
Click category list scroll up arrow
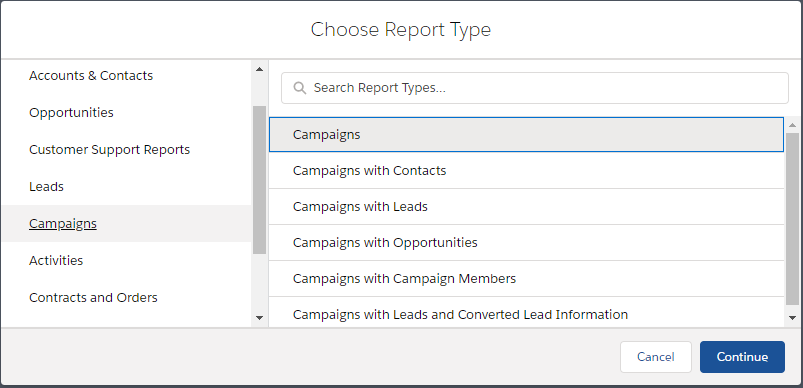coord(259,69)
